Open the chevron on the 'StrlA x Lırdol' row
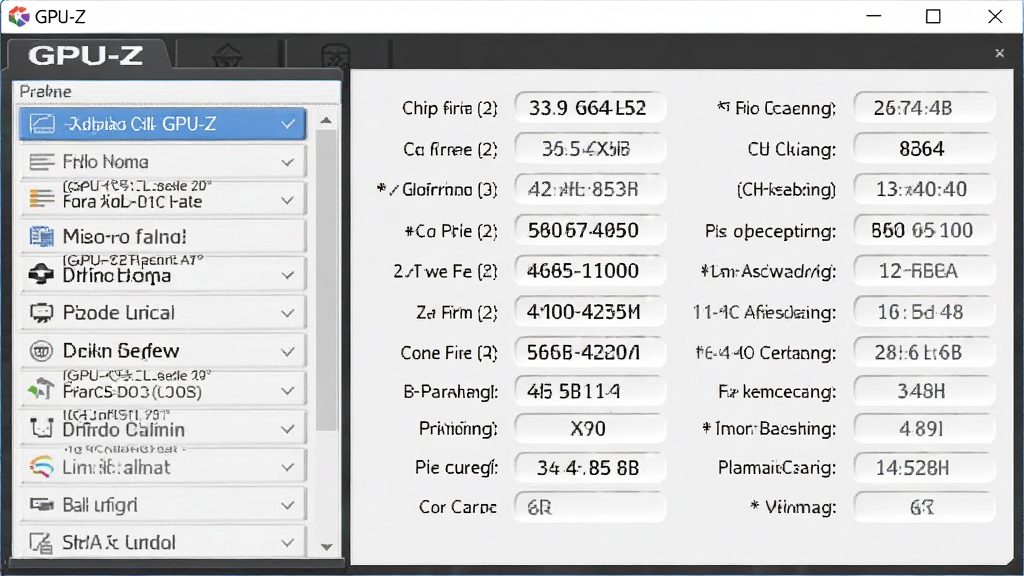Viewport: 1024px width, 576px height. [x=287, y=543]
